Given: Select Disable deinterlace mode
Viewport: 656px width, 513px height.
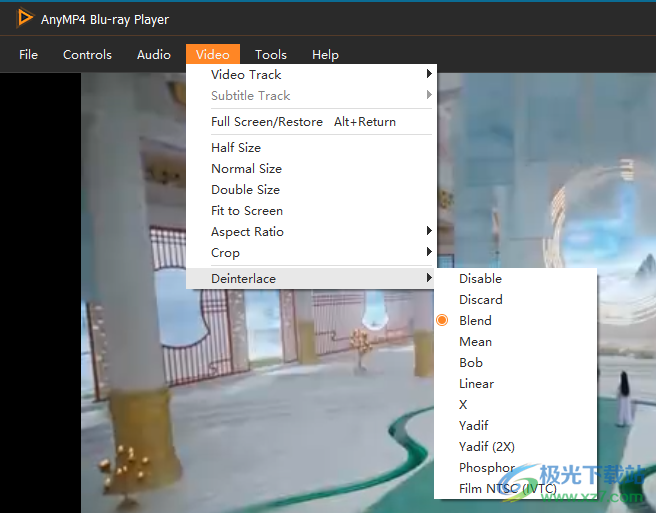Looking at the screenshot, I should [515, 279].
